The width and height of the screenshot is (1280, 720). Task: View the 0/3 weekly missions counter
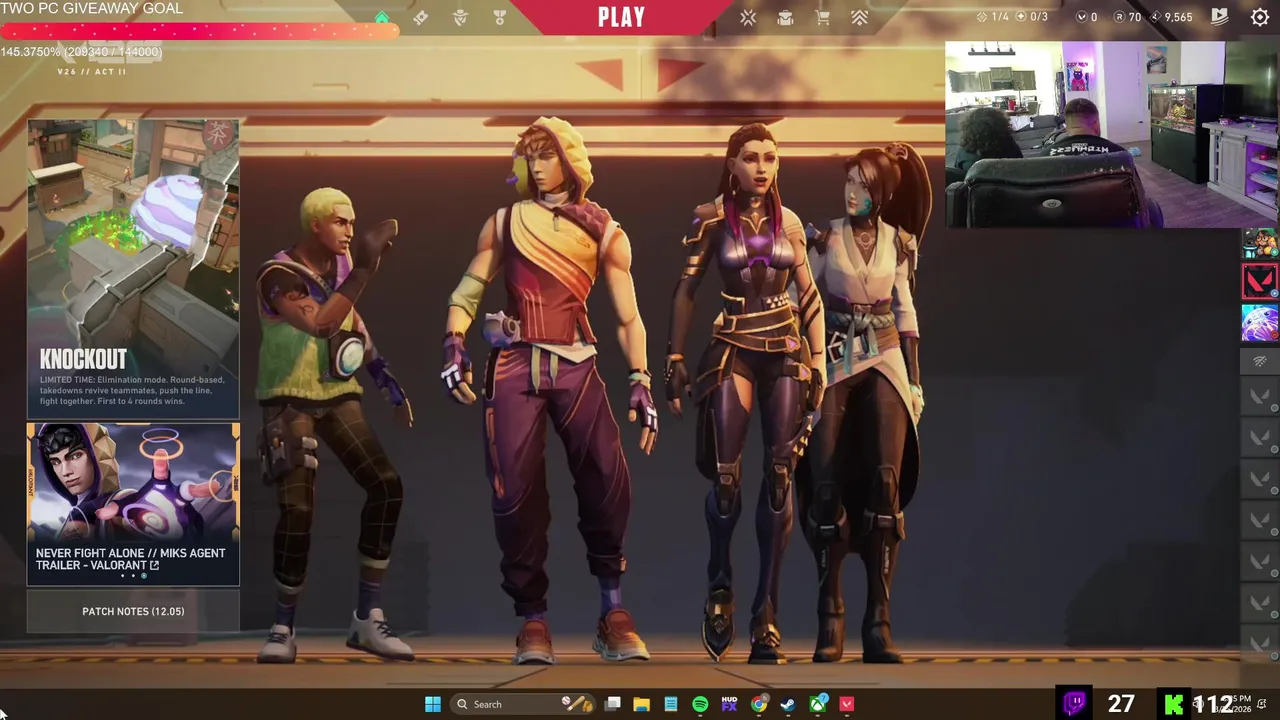1032,17
